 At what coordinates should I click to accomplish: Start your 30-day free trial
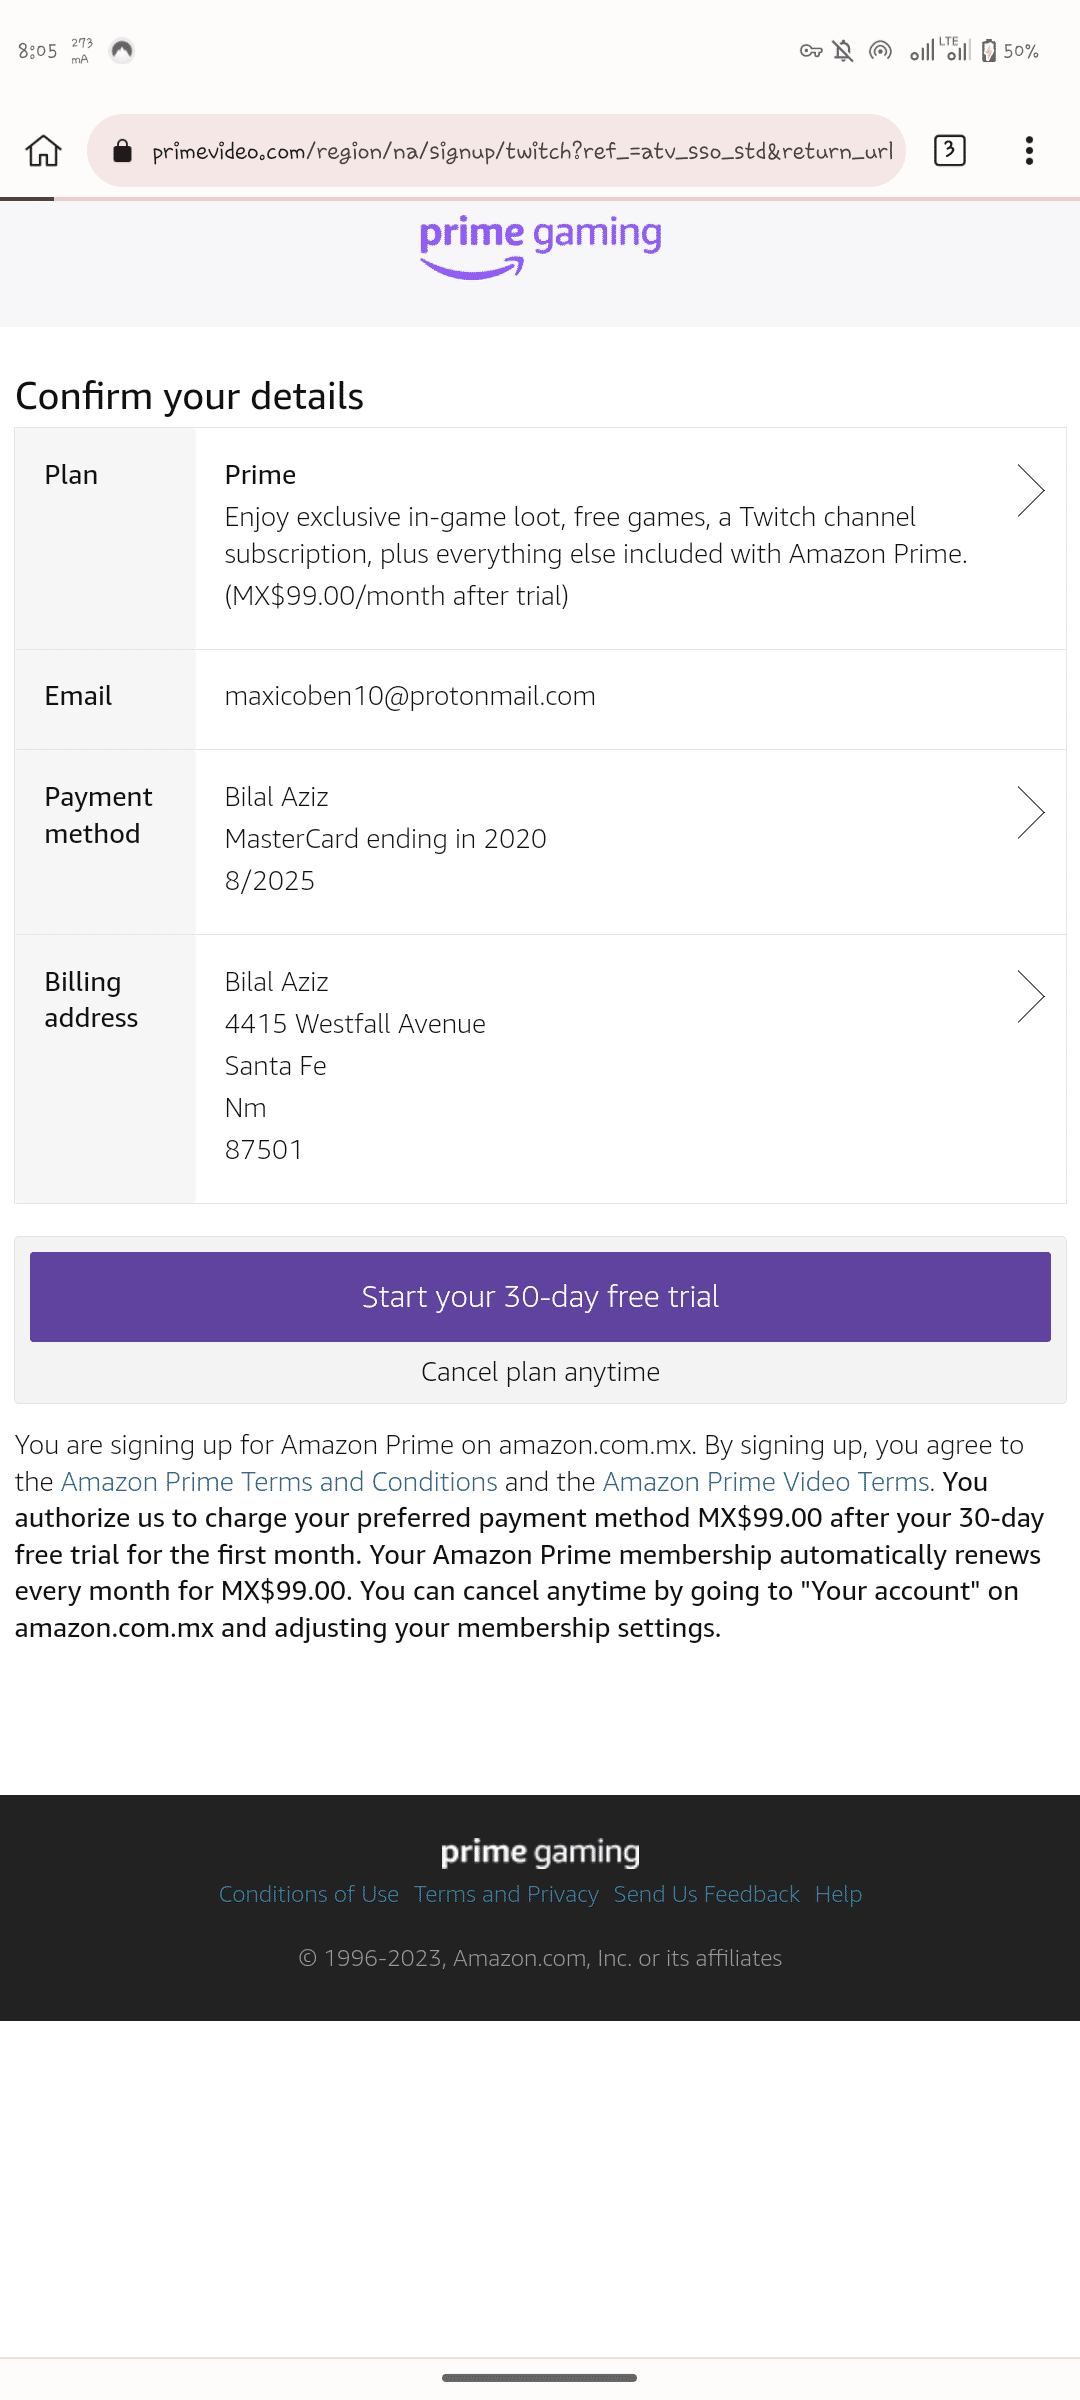click(540, 1296)
